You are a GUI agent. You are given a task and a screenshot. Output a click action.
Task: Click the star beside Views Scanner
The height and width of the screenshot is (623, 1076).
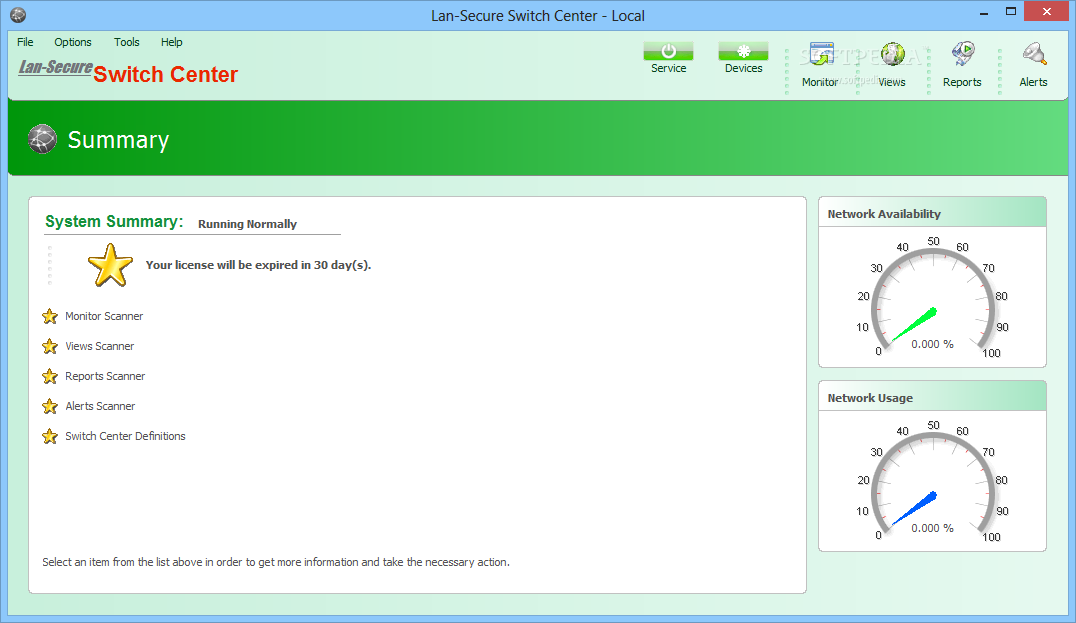click(x=49, y=346)
